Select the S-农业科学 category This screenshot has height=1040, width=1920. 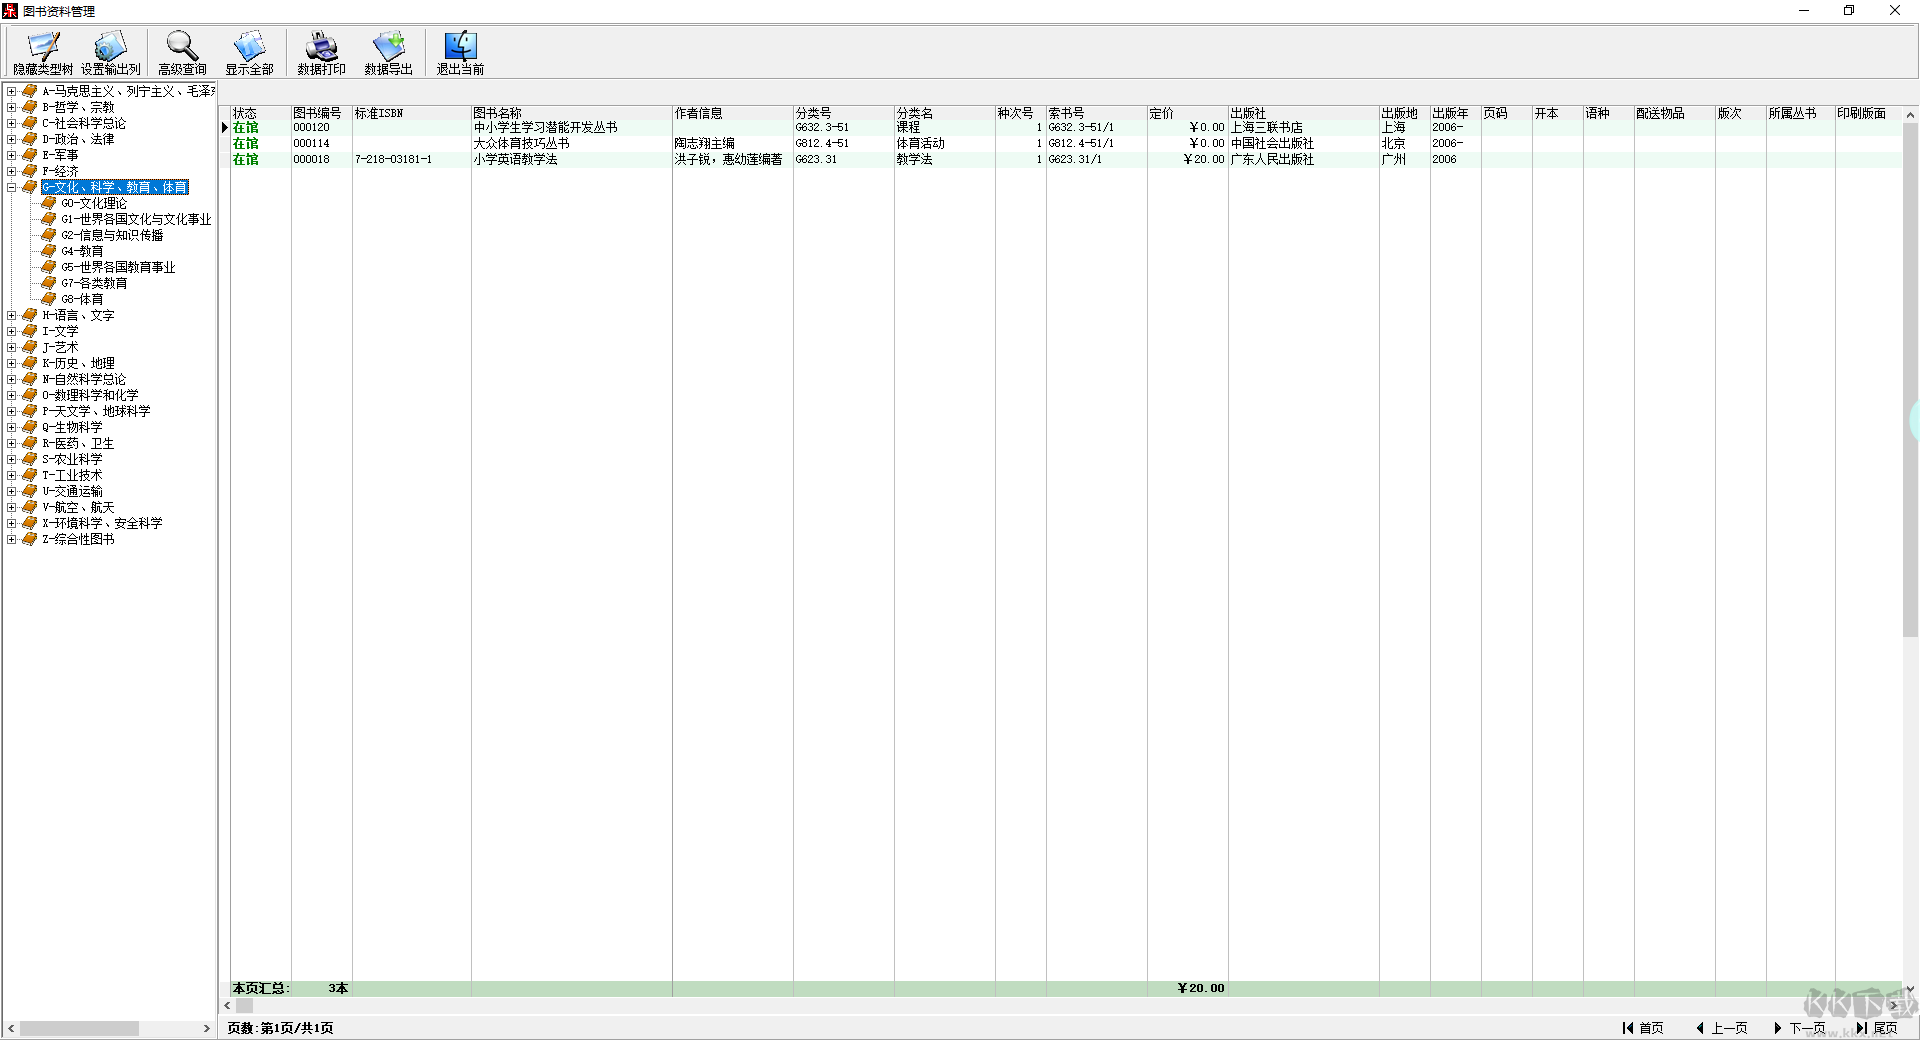click(x=72, y=459)
